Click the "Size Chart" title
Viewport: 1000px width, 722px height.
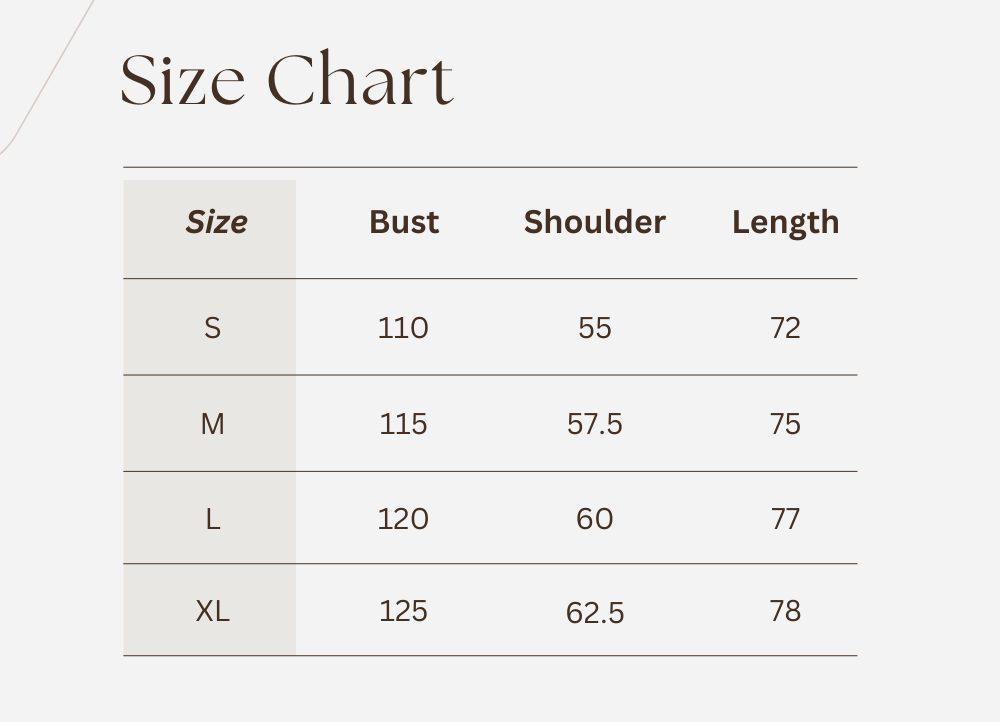point(287,80)
